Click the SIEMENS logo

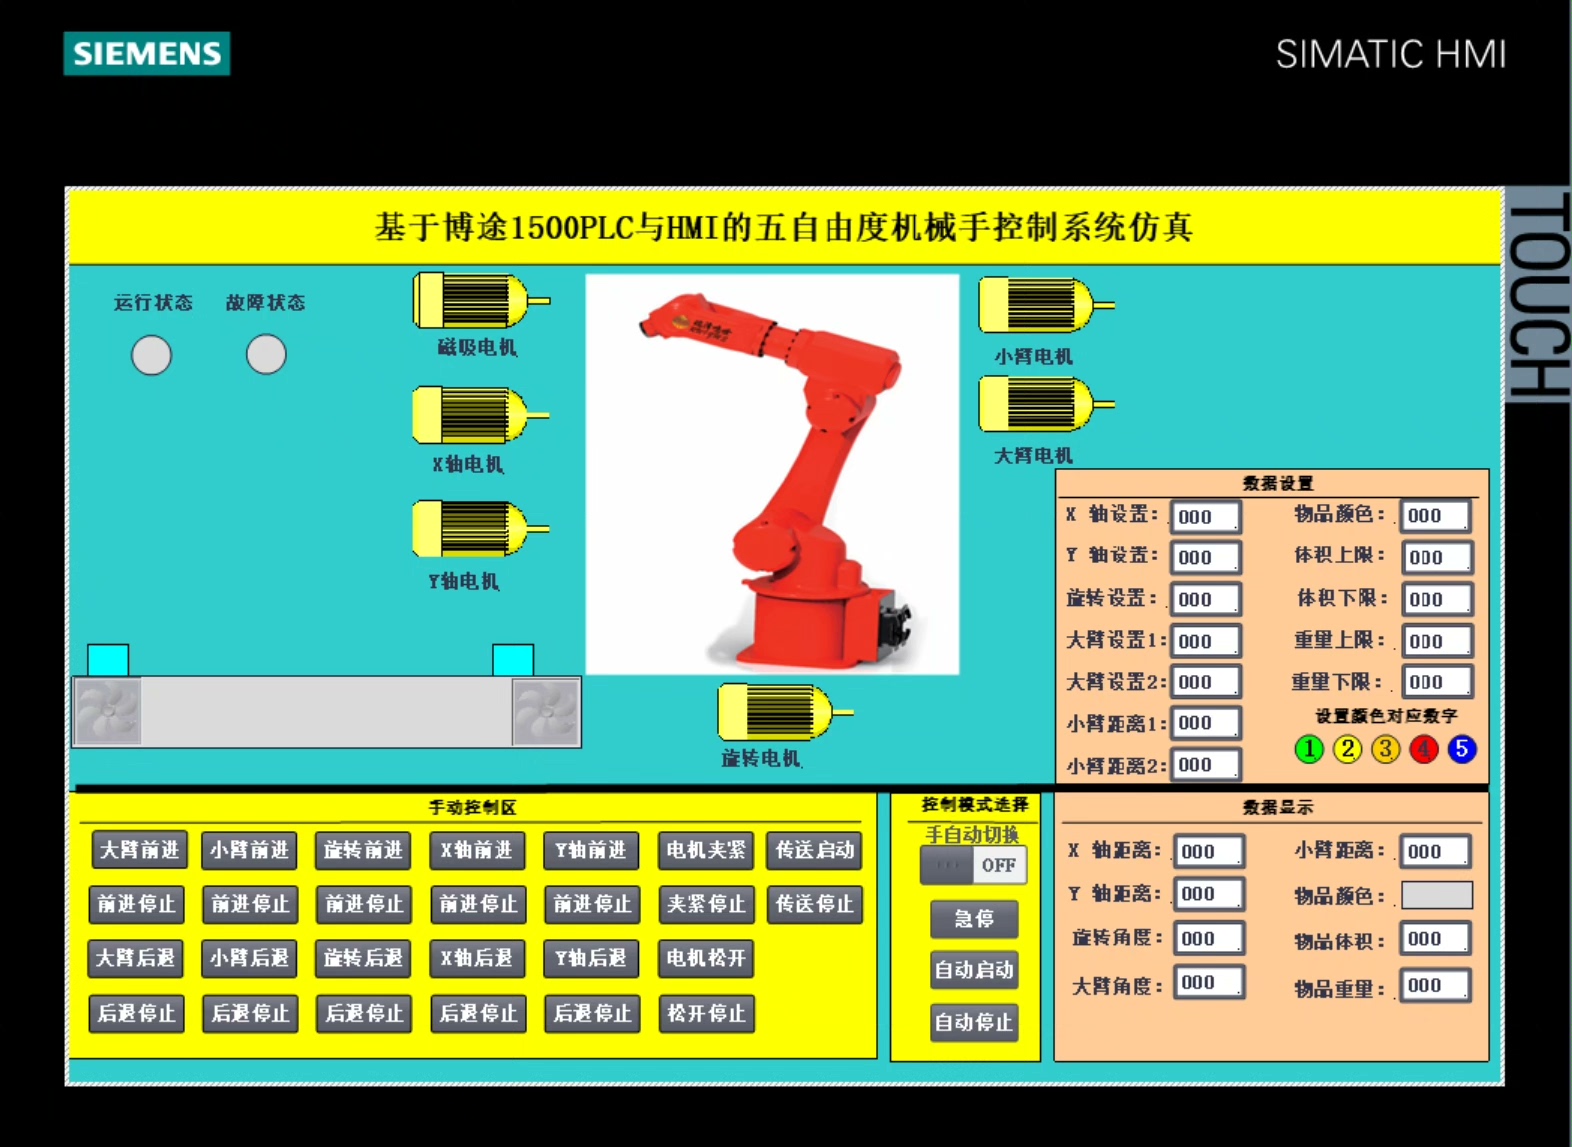[147, 54]
